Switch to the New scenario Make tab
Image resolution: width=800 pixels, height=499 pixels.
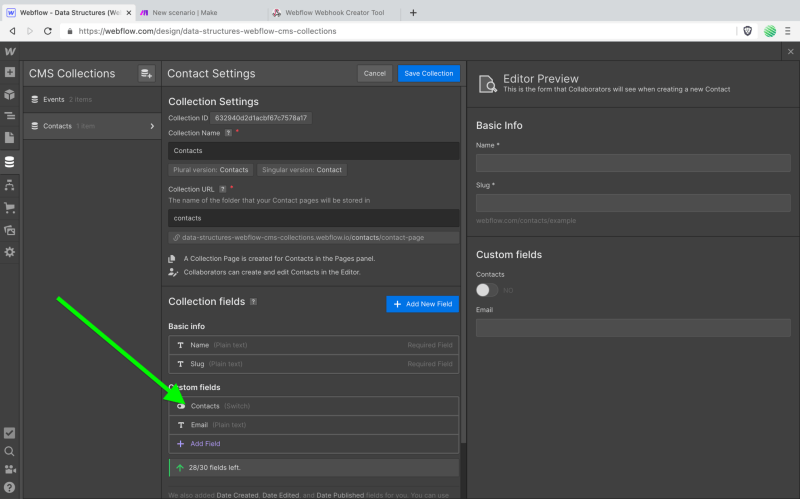185,13
